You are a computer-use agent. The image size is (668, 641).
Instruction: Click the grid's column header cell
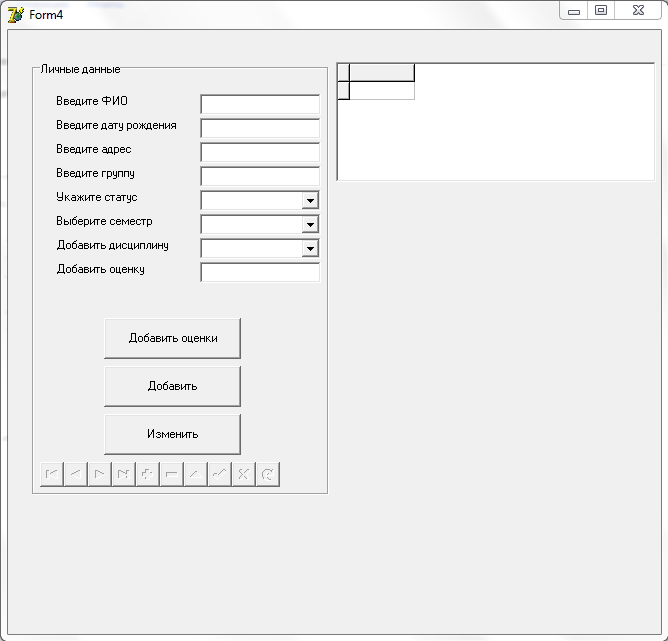[x=382, y=73]
